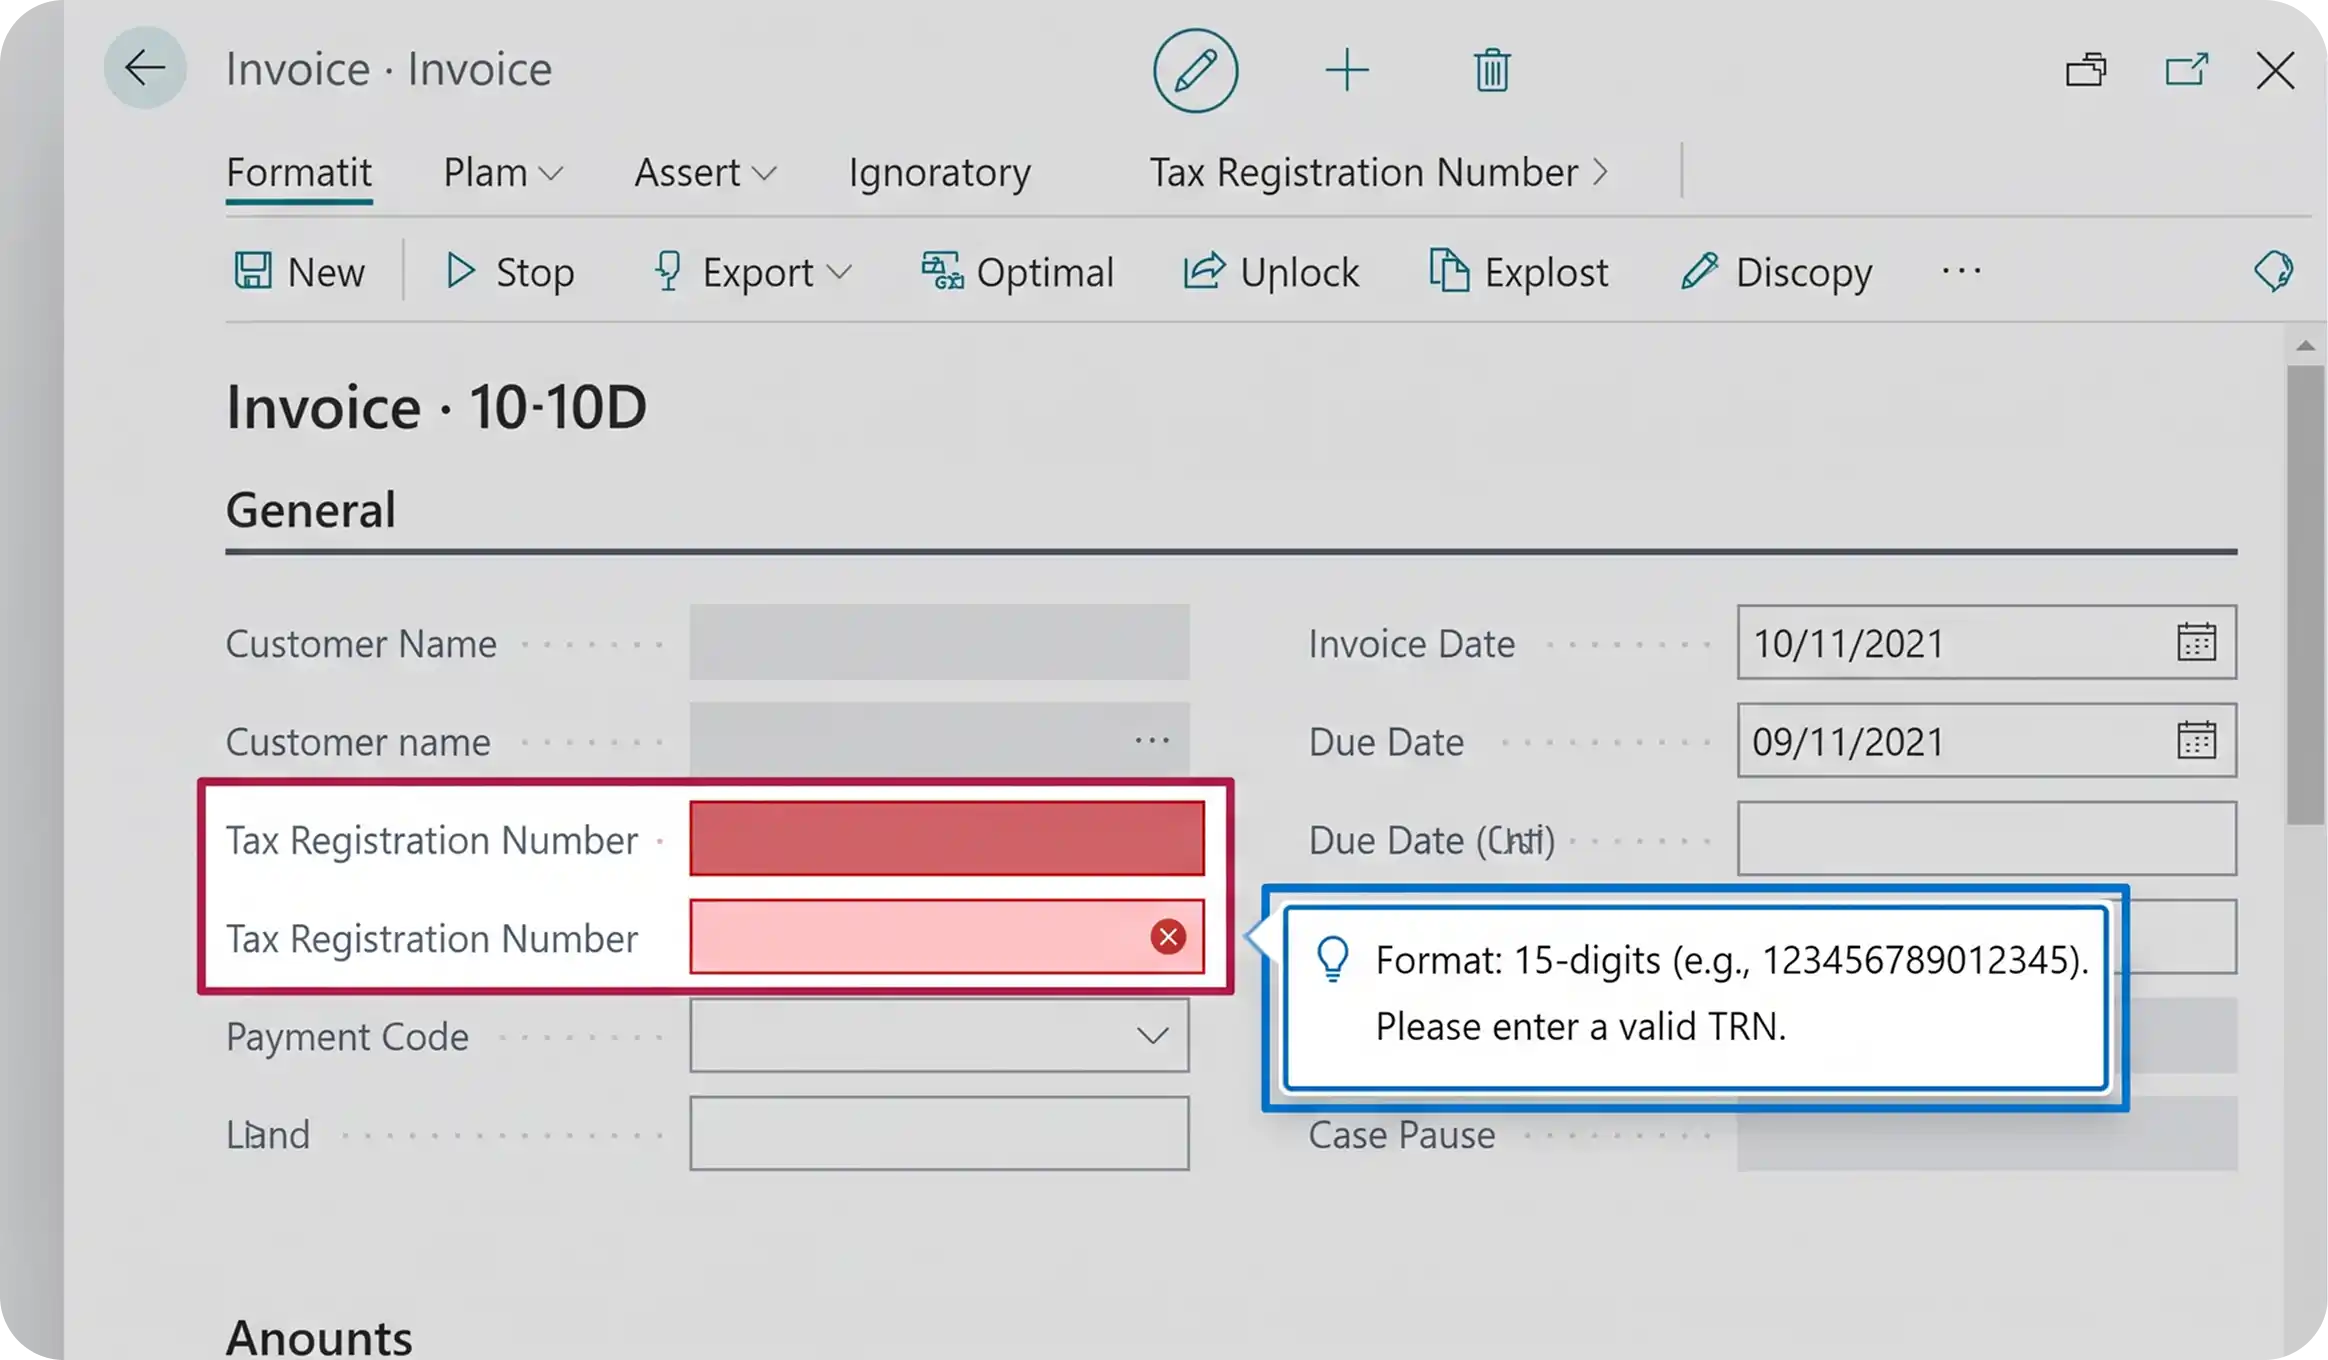Screen dimensions: 2328x1360
Task: Click the Unlock action
Action: pos(1271,272)
